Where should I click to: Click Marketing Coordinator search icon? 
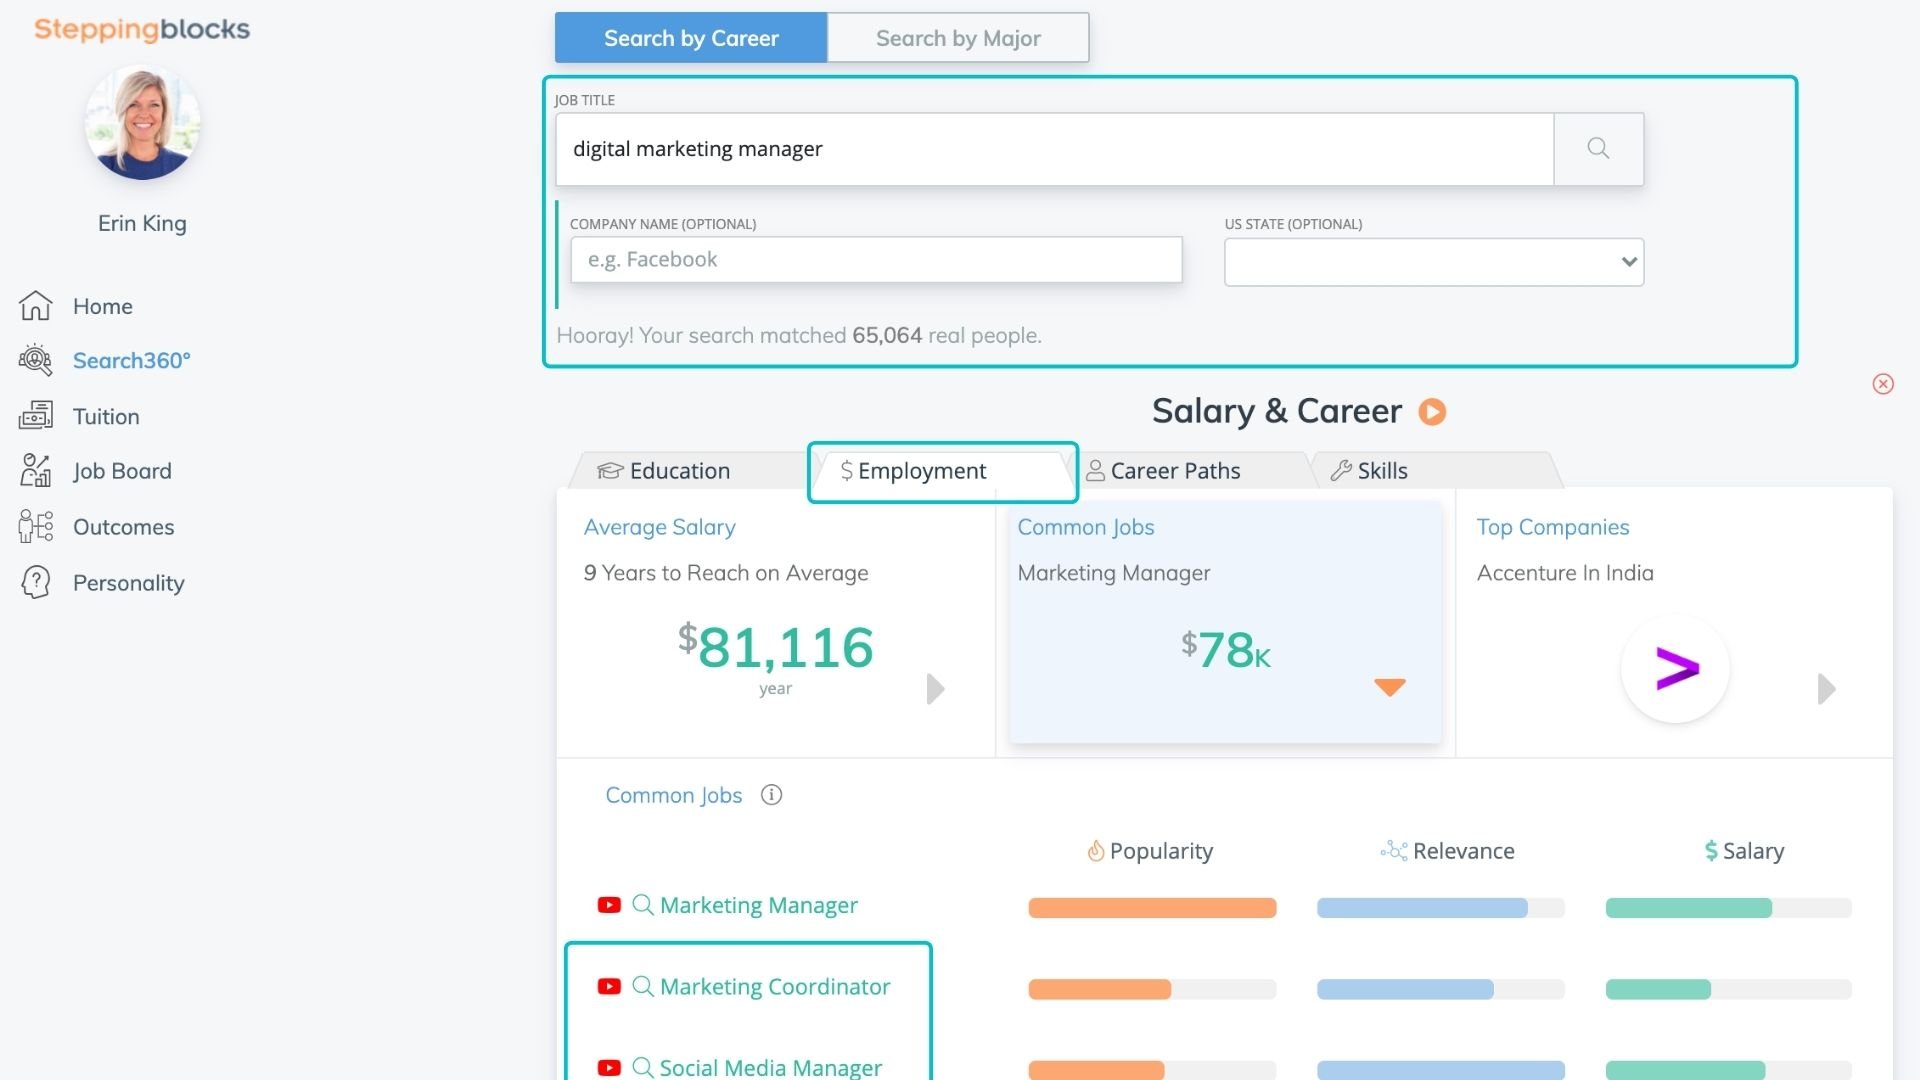643,987
